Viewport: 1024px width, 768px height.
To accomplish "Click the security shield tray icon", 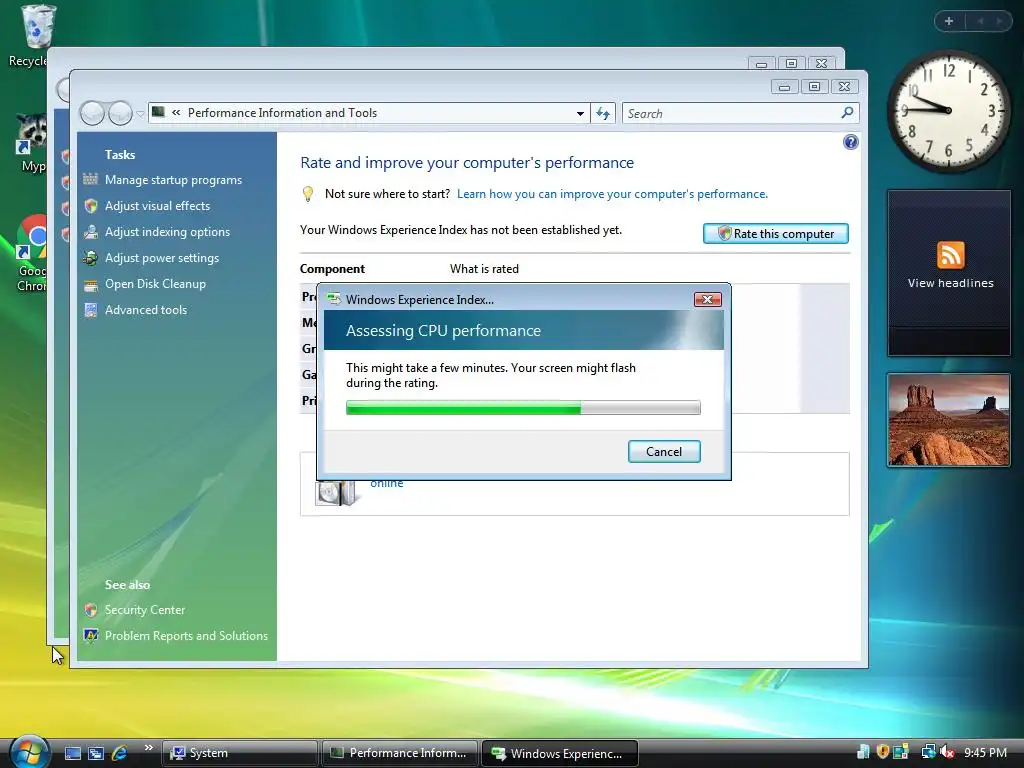I will (882, 752).
